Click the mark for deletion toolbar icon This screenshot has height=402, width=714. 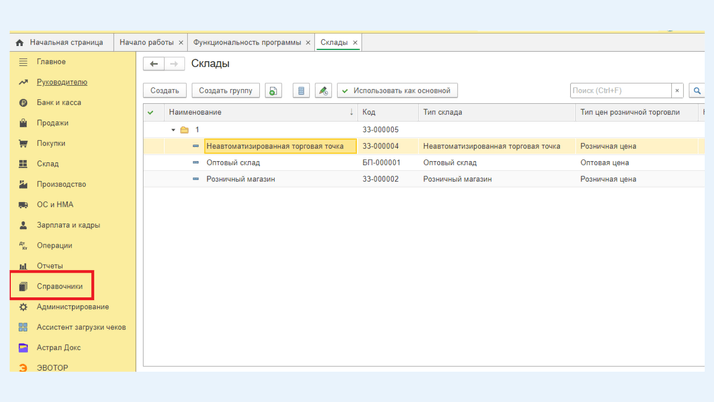[301, 91]
